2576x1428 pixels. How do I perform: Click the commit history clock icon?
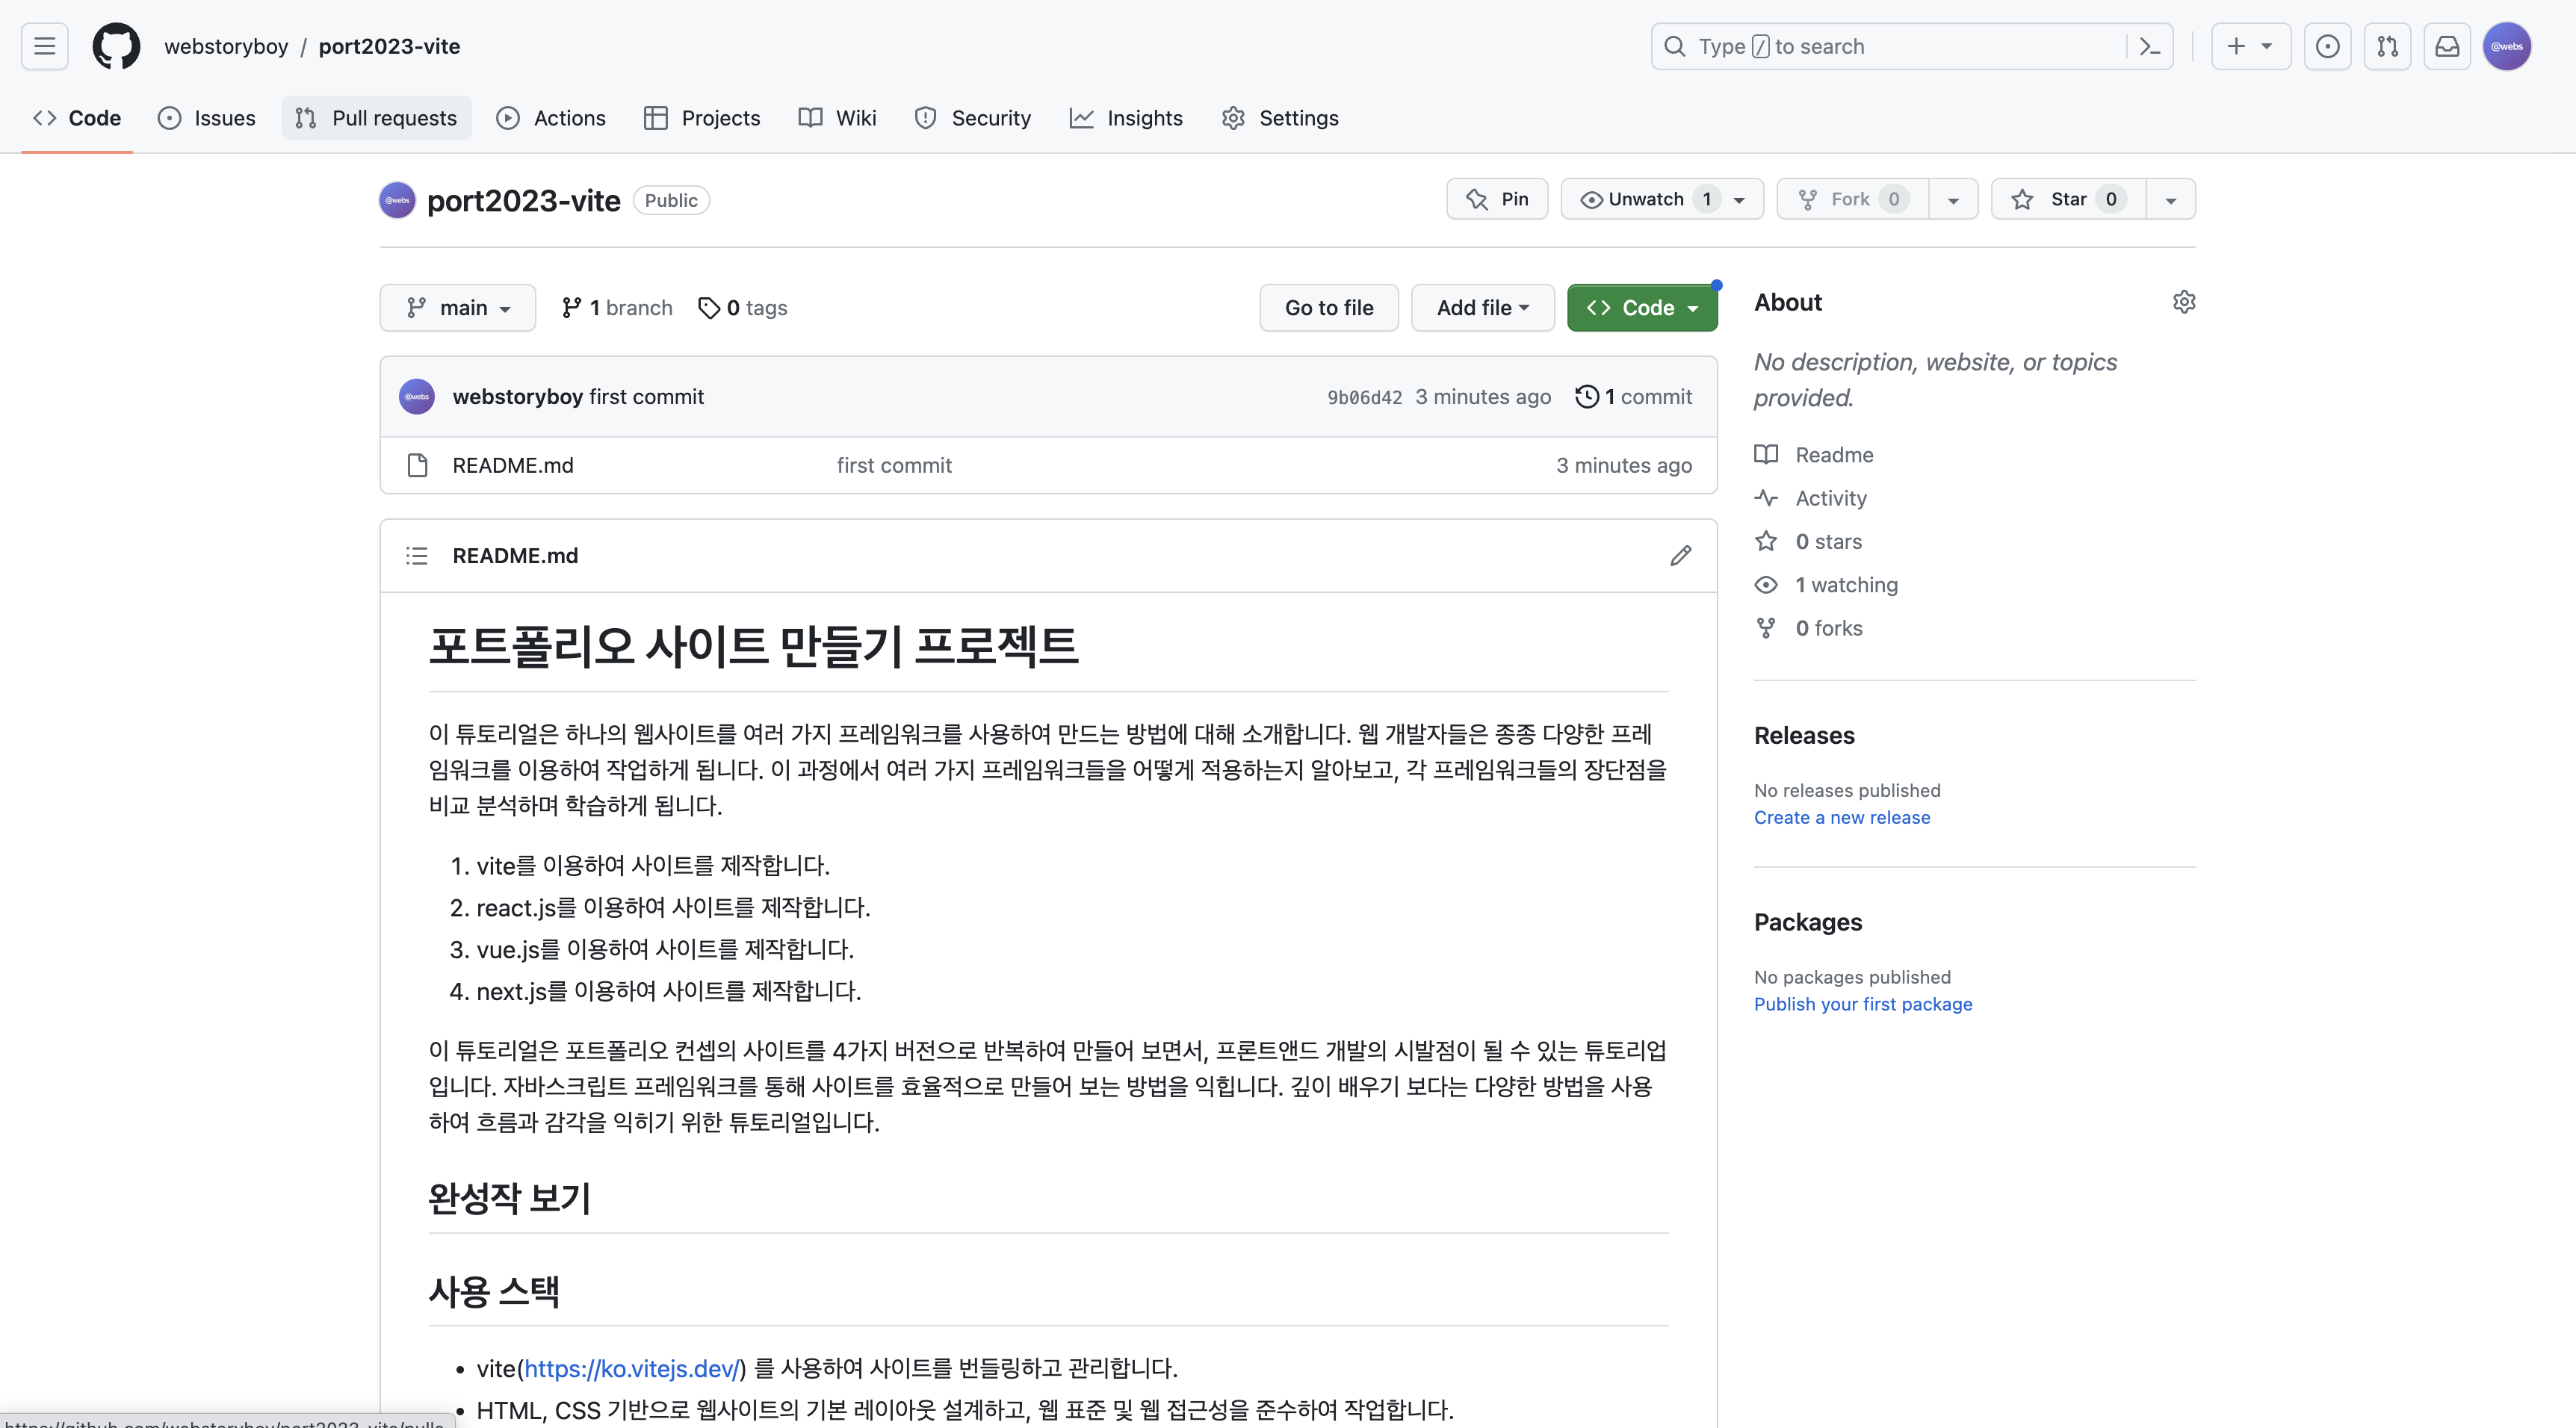click(1587, 397)
